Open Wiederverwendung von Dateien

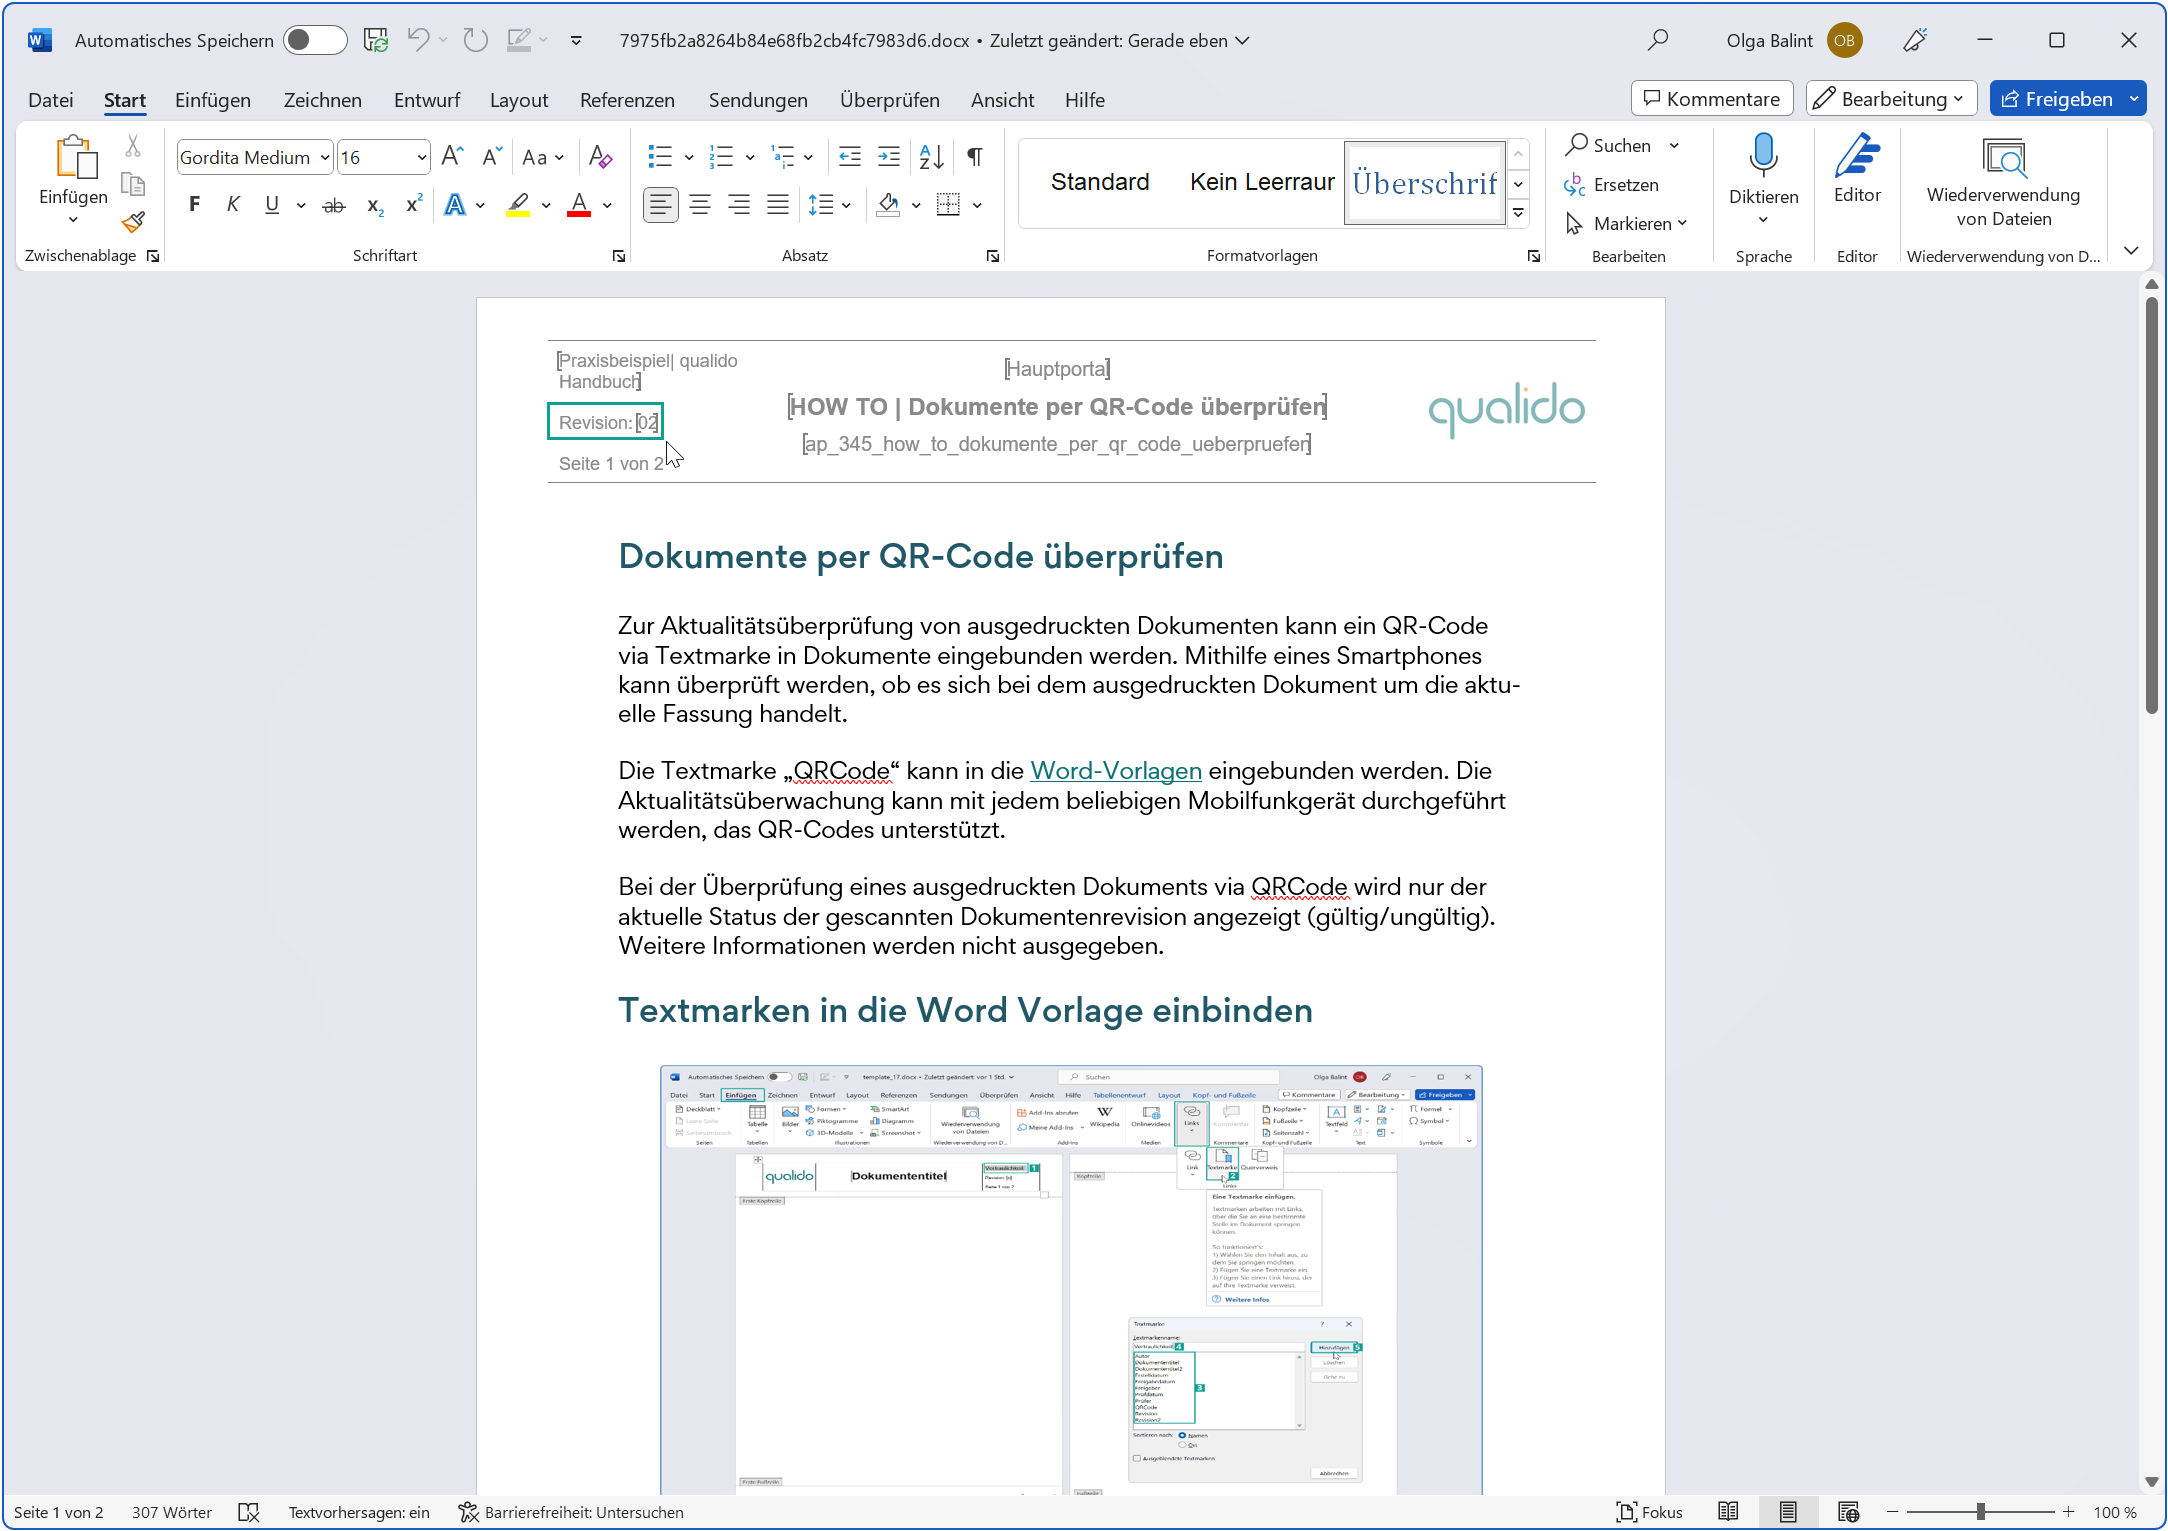coord(2003,183)
